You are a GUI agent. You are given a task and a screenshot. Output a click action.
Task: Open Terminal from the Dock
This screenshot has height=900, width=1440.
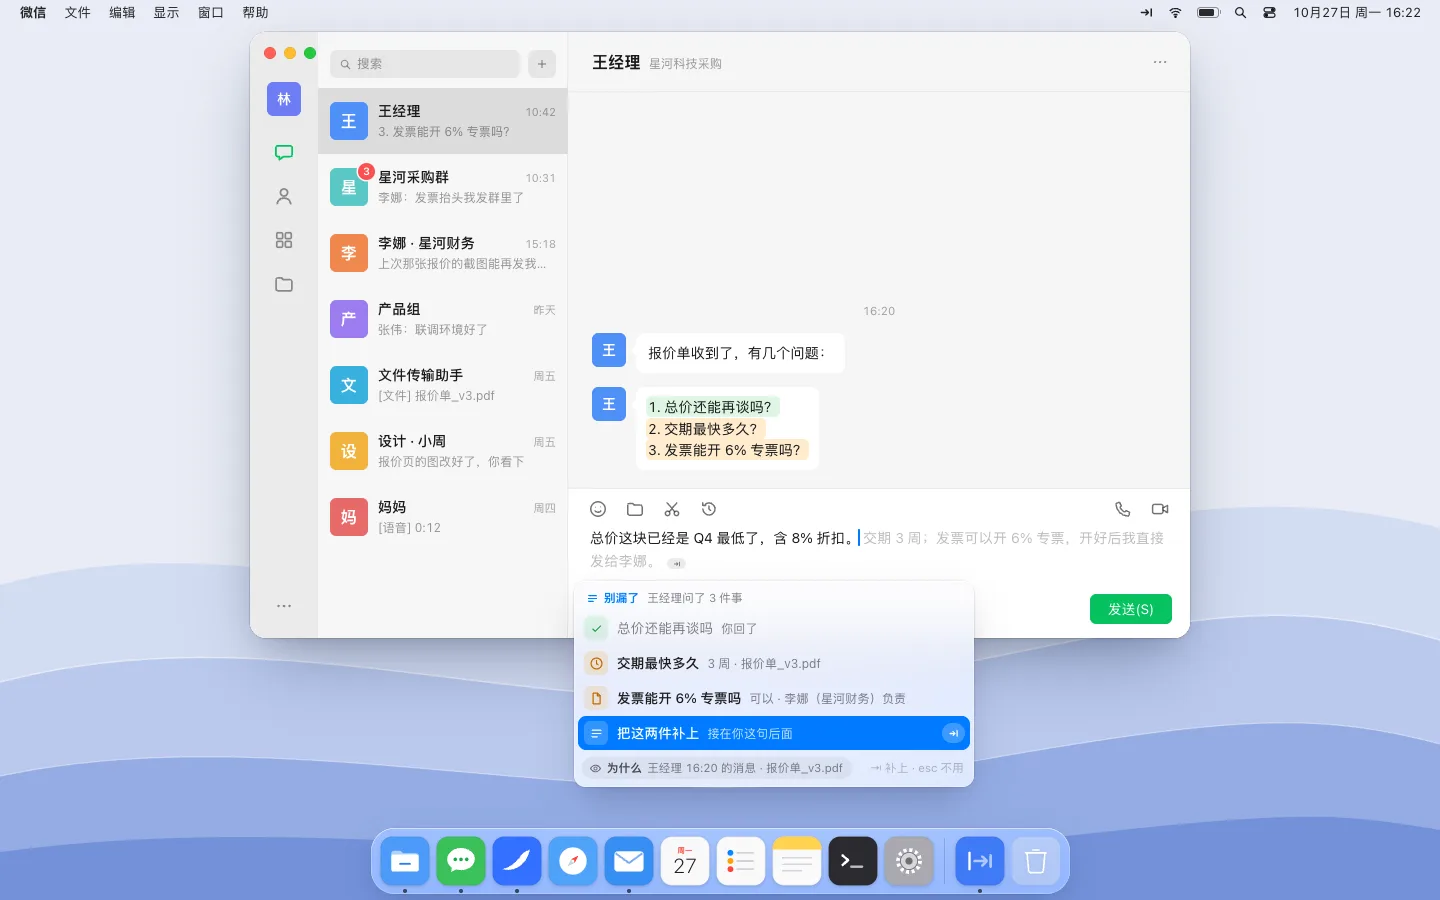[853, 861]
